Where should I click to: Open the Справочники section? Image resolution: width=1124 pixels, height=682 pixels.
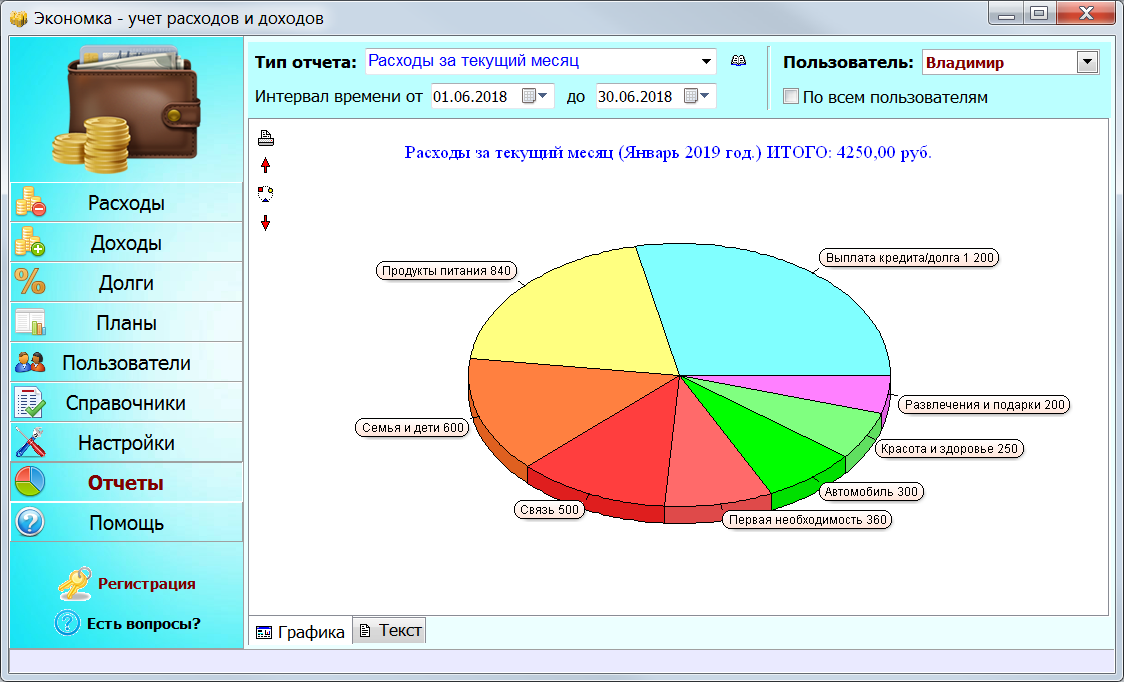[x=127, y=403]
